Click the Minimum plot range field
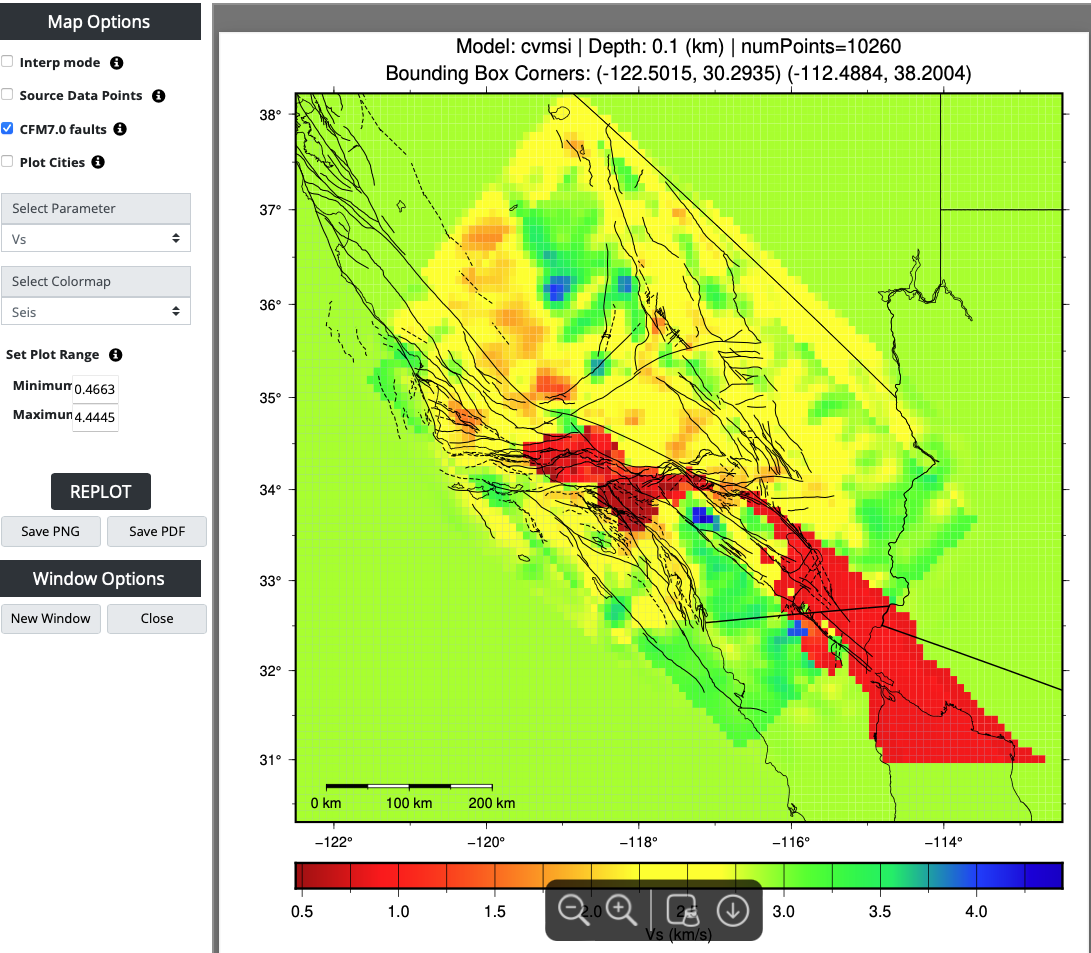The width and height of the screenshot is (1091, 953). pos(95,388)
